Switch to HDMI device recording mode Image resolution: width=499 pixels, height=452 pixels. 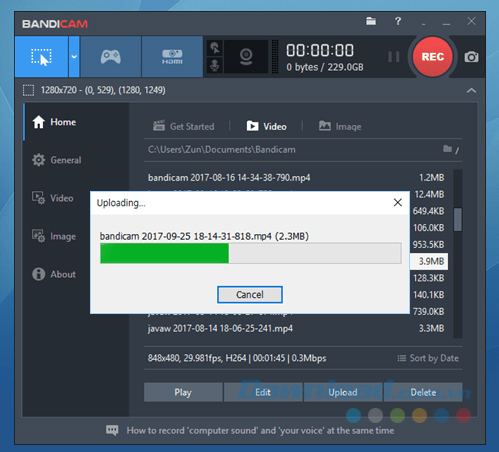(172, 57)
